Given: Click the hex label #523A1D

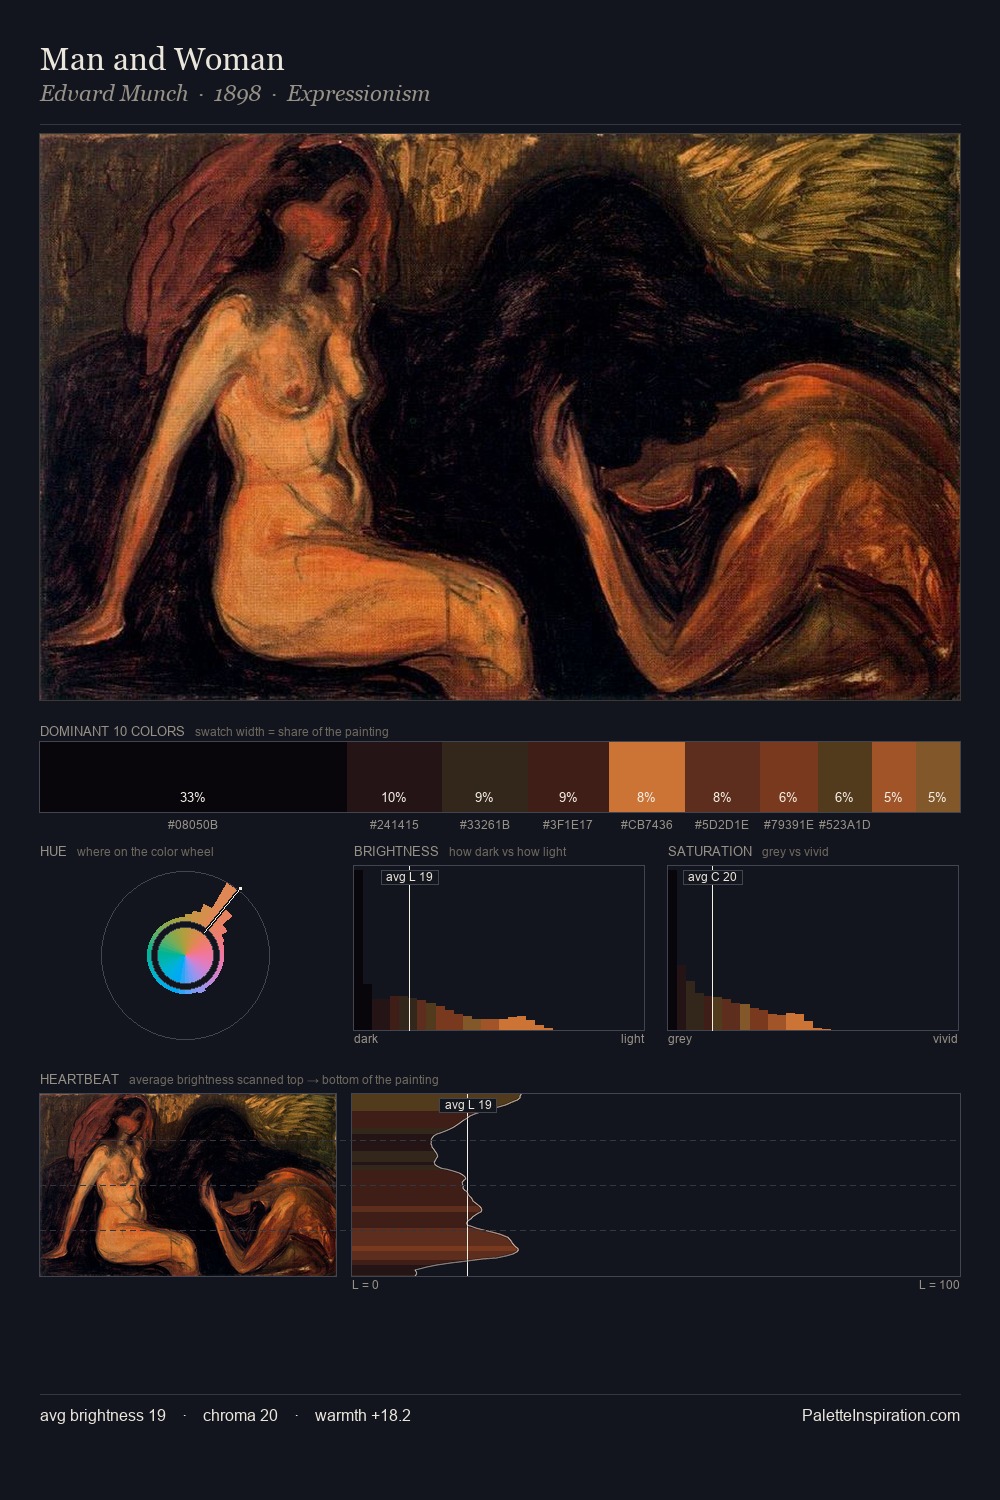Looking at the screenshot, I should tap(845, 825).
